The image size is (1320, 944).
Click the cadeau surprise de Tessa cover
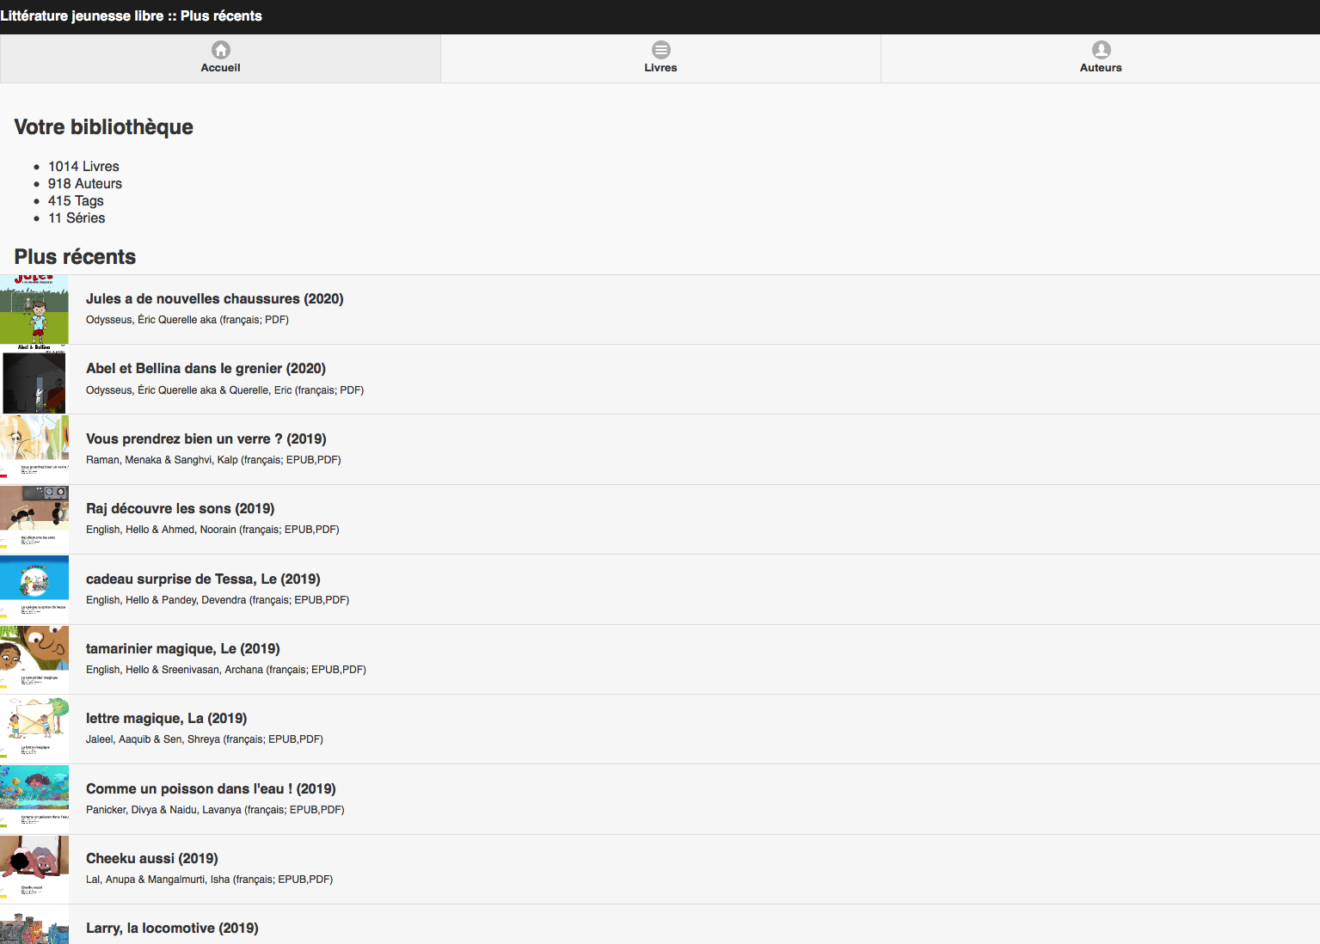[35, 590]
